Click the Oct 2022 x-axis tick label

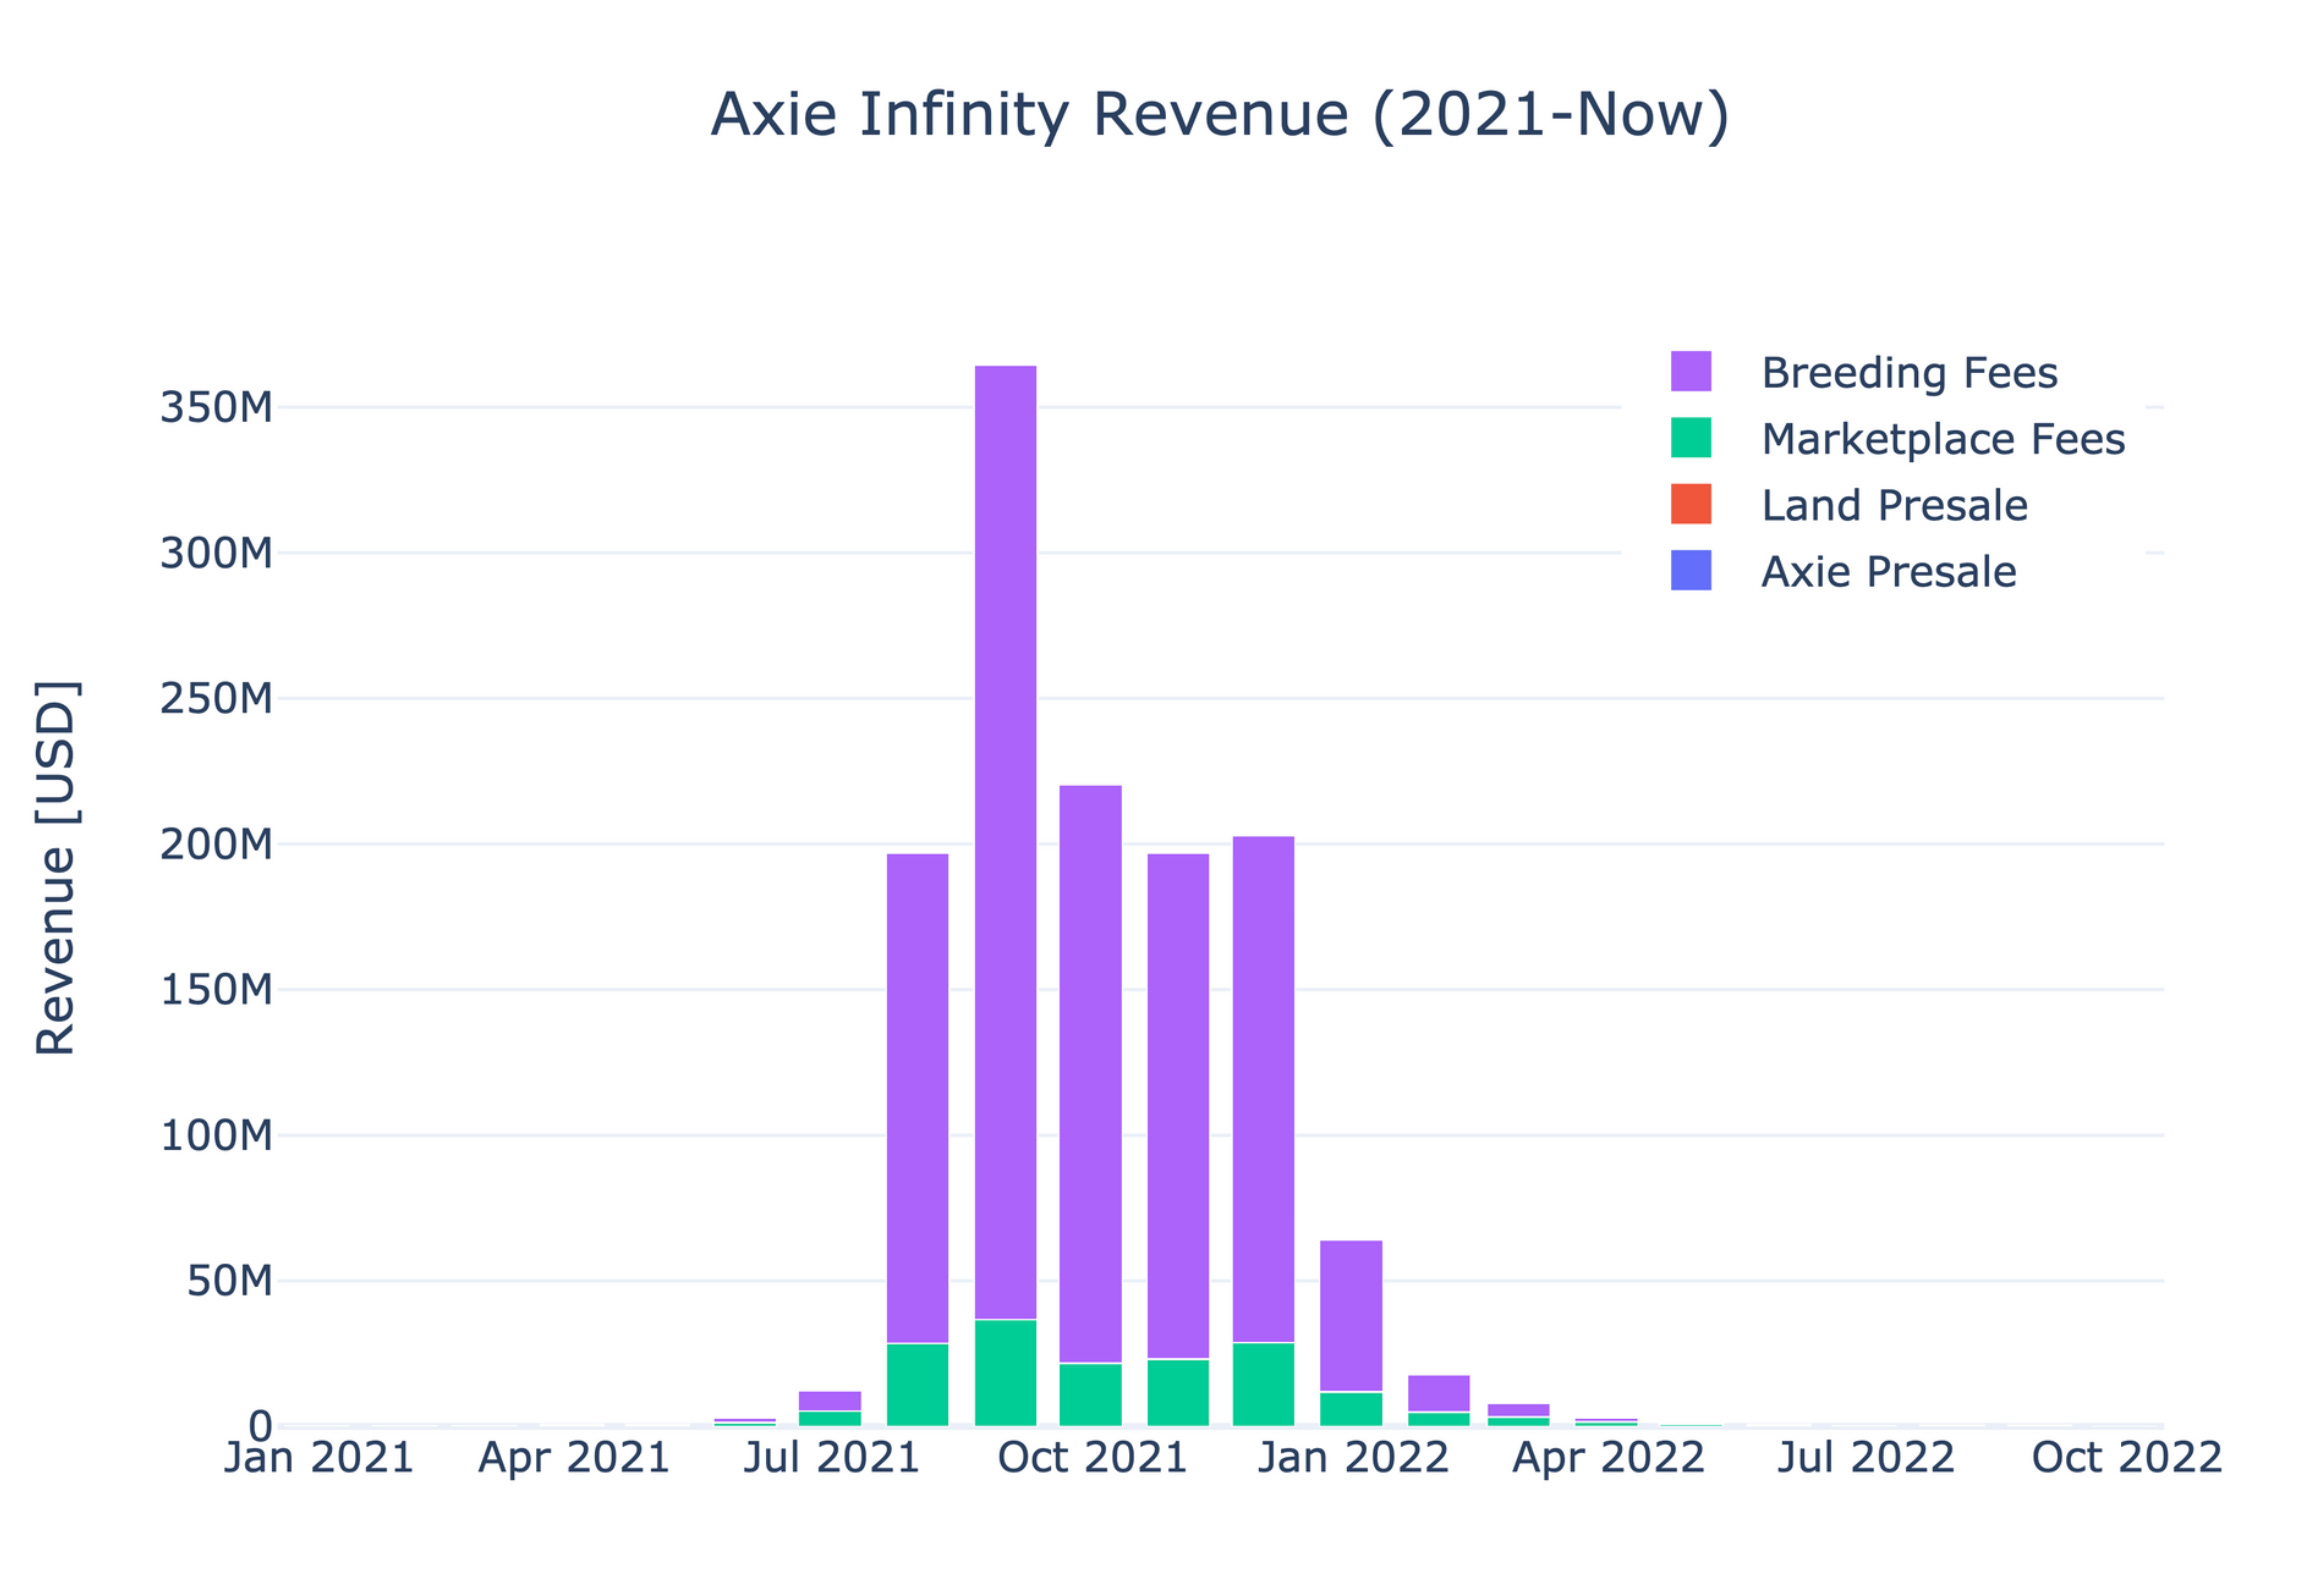coord(2126,1458)
